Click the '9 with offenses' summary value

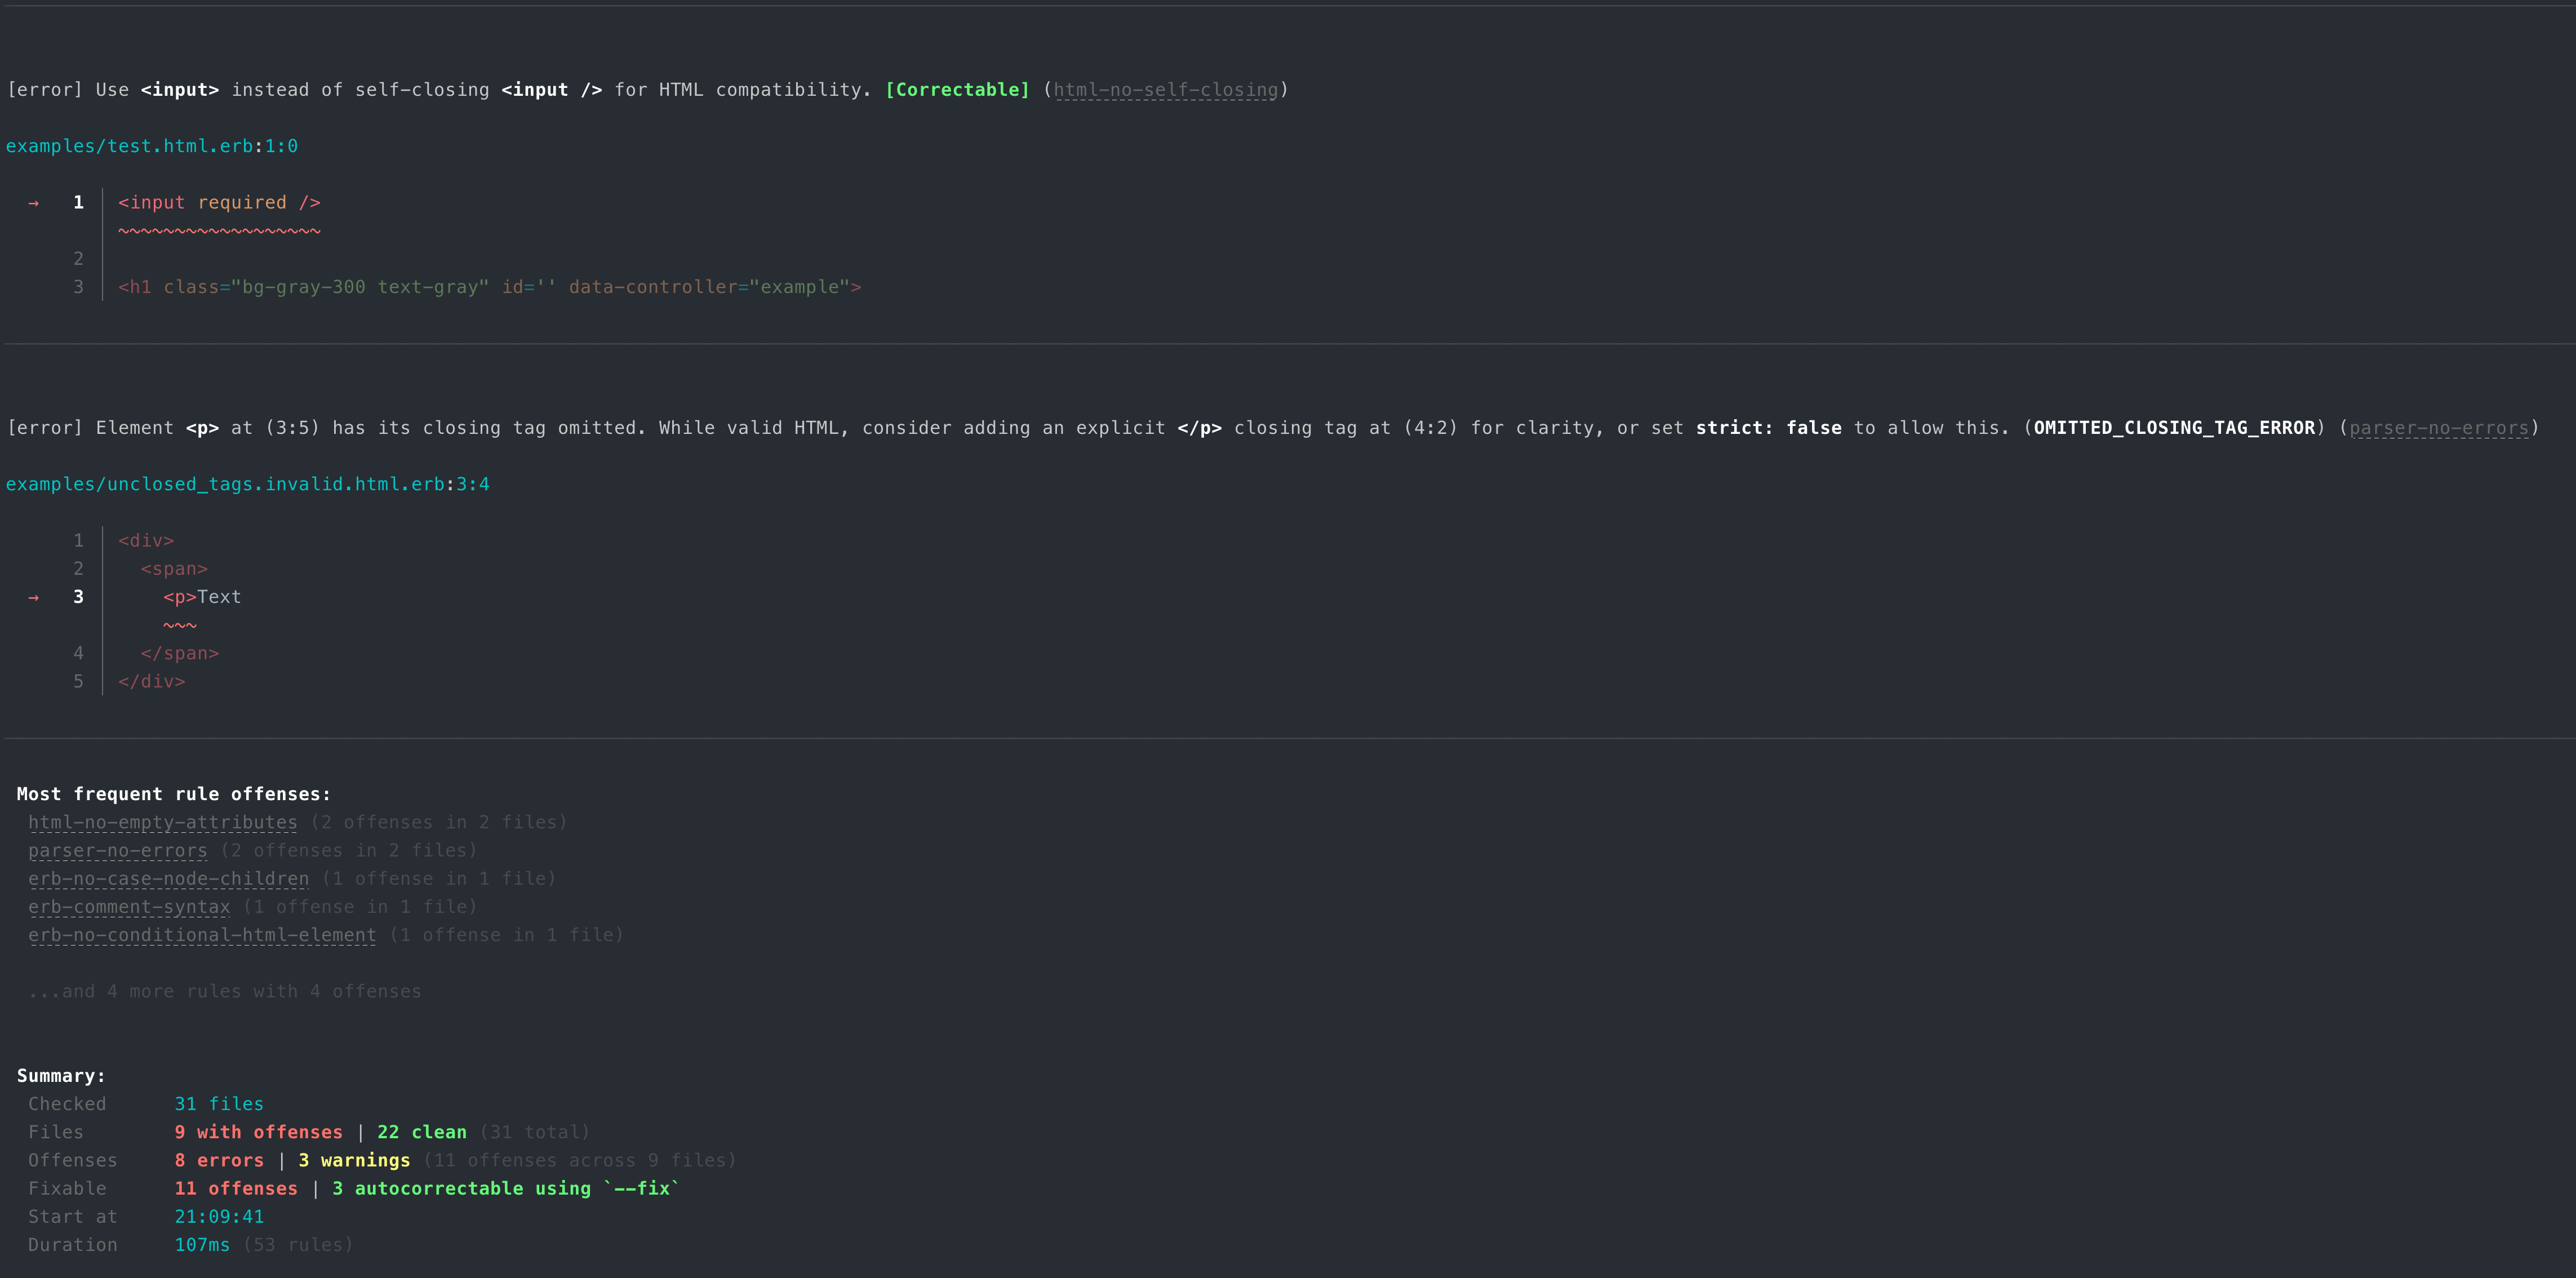(258, 1132)
